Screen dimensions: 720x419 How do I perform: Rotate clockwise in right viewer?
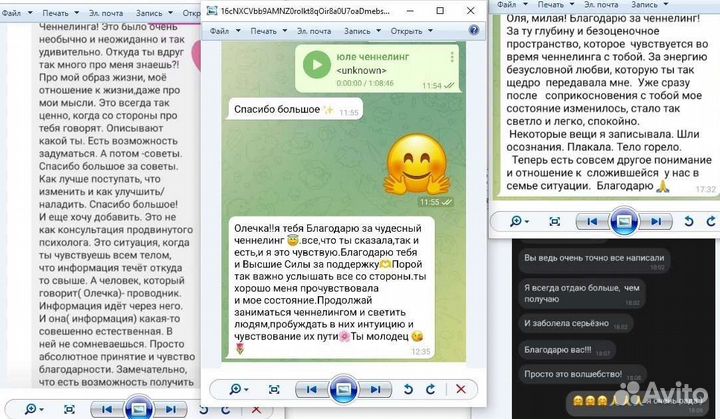point(711,221)
